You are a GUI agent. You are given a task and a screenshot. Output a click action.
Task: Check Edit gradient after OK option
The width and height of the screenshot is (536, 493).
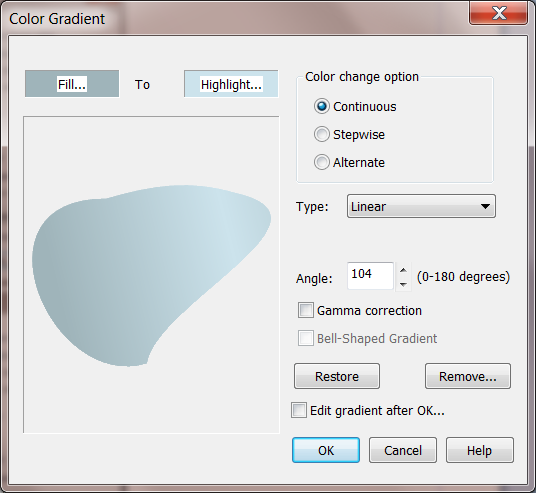tap(299, 410)
